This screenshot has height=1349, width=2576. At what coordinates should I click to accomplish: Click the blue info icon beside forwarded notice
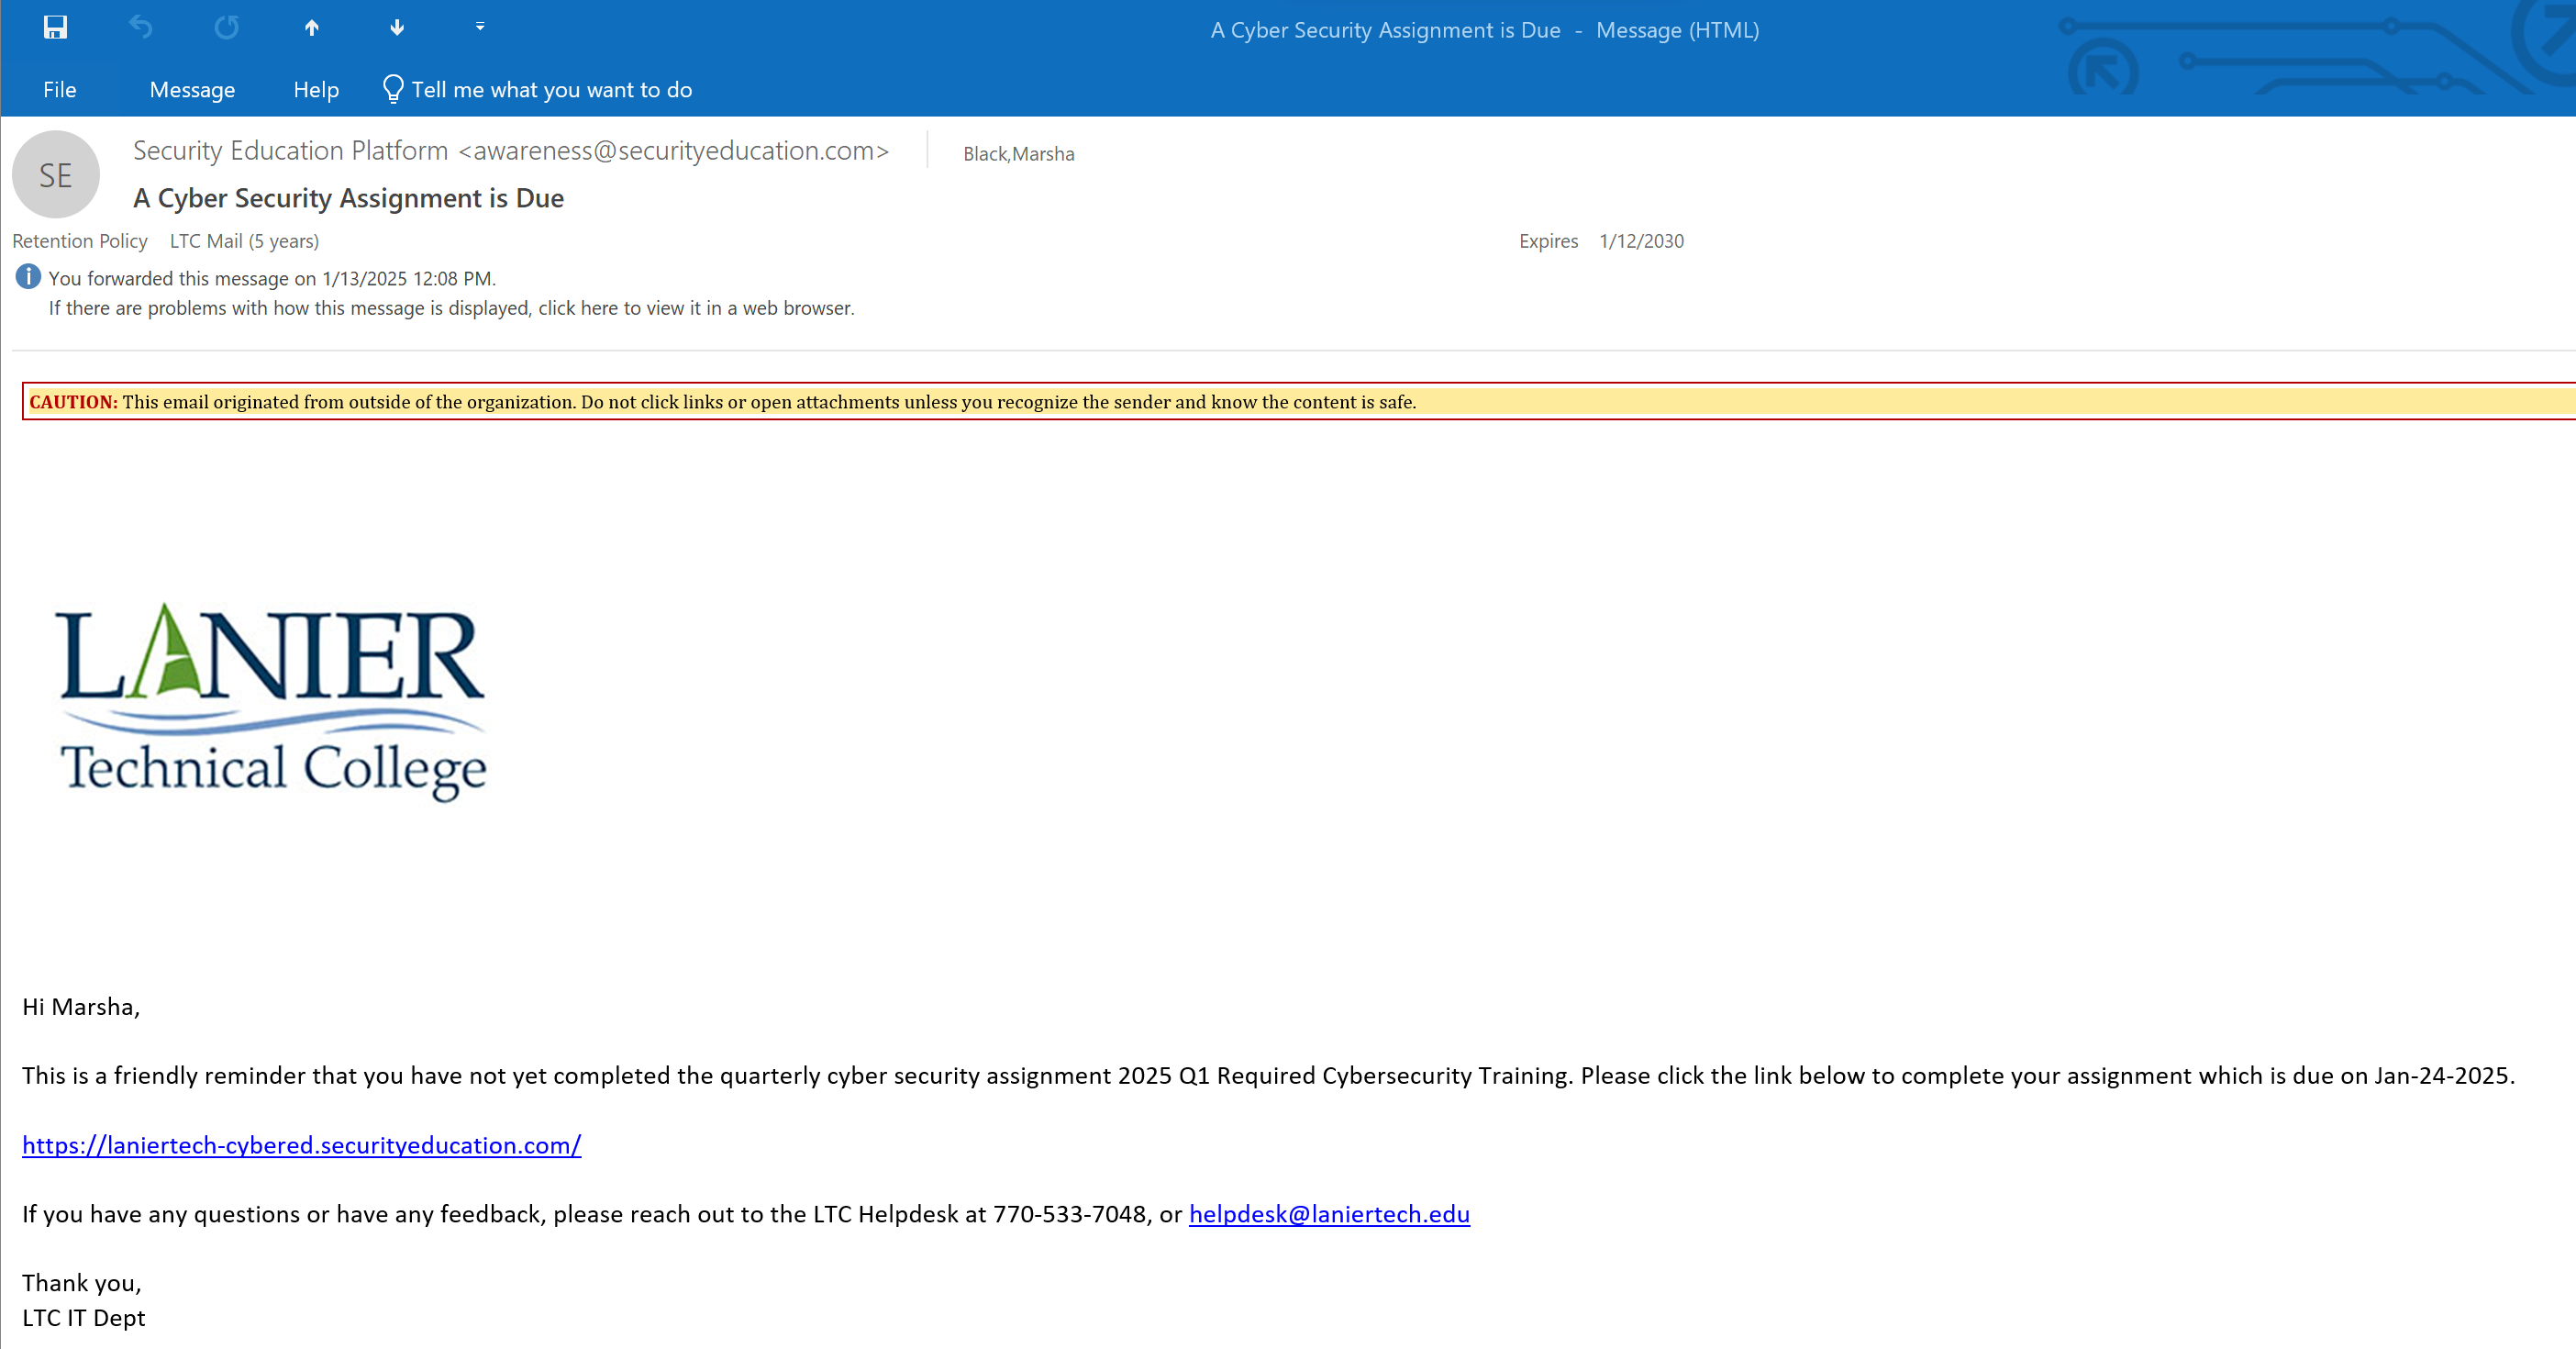(28, 277)
